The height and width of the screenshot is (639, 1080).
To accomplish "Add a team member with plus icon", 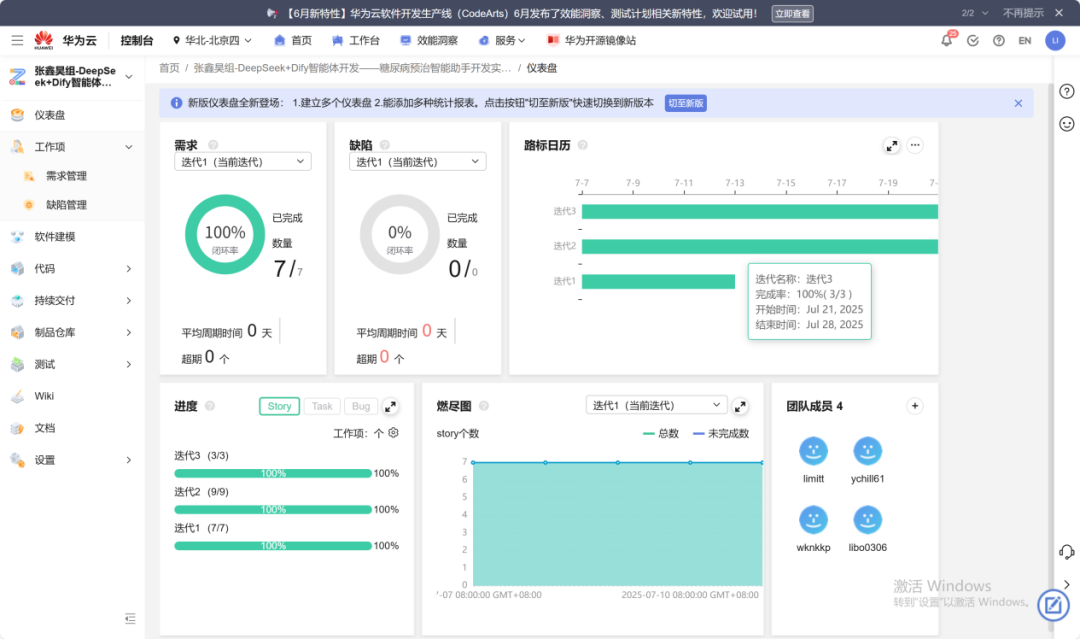I will [x=914, y=406].
